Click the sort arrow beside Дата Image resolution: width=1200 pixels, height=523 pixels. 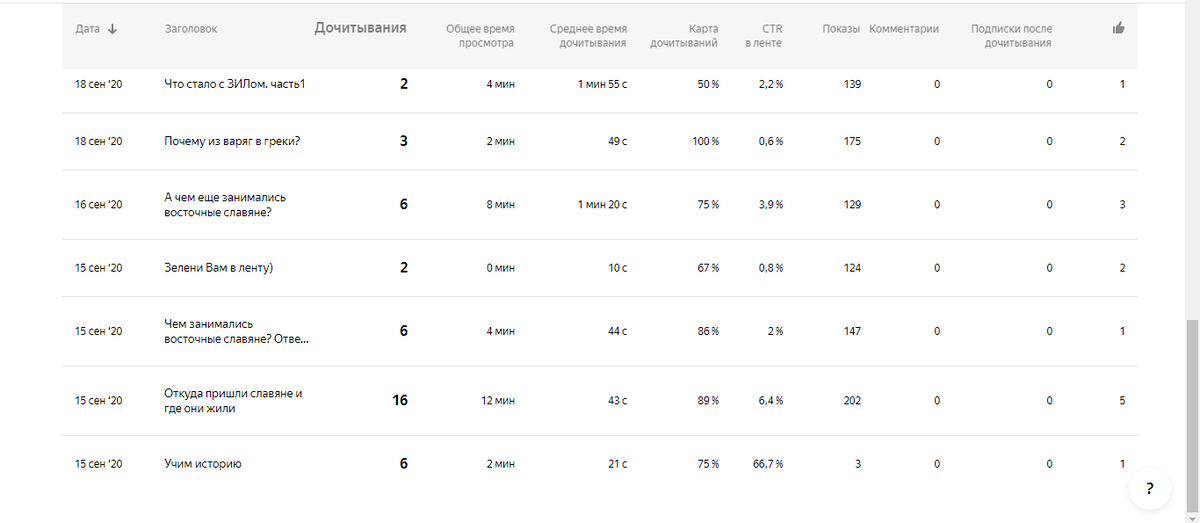[112, 29]
